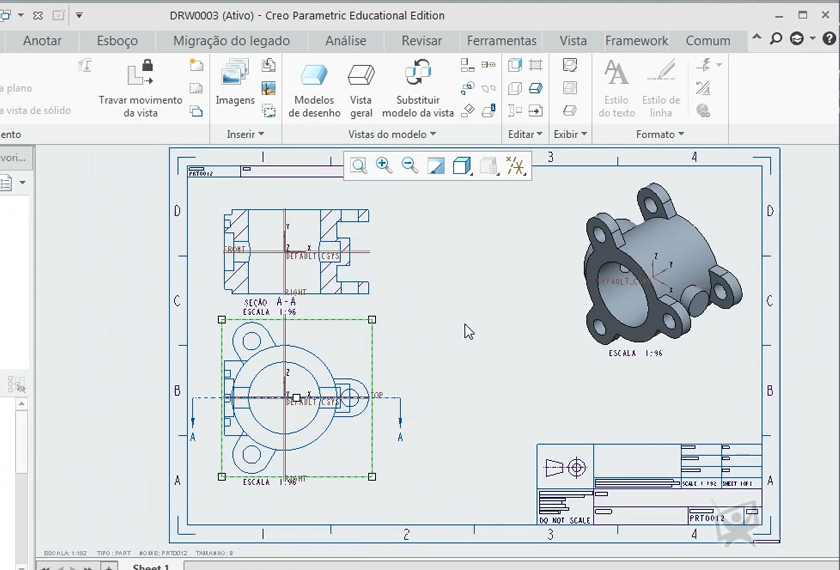Click the Repaint screen icon
The height and width of the screenshot is (570, 840).
tap(436, 166)
